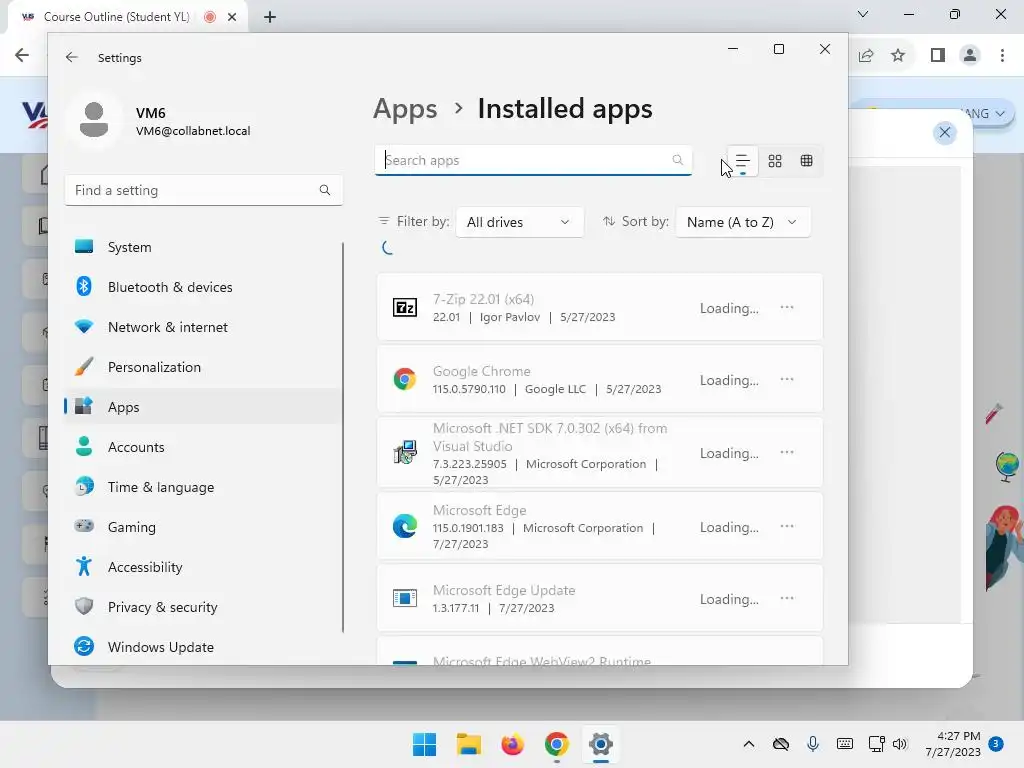Click the Microsoft Edge Update app icon
The height and width of the screenshot is (768, 1024).
[x=405, y=598]
